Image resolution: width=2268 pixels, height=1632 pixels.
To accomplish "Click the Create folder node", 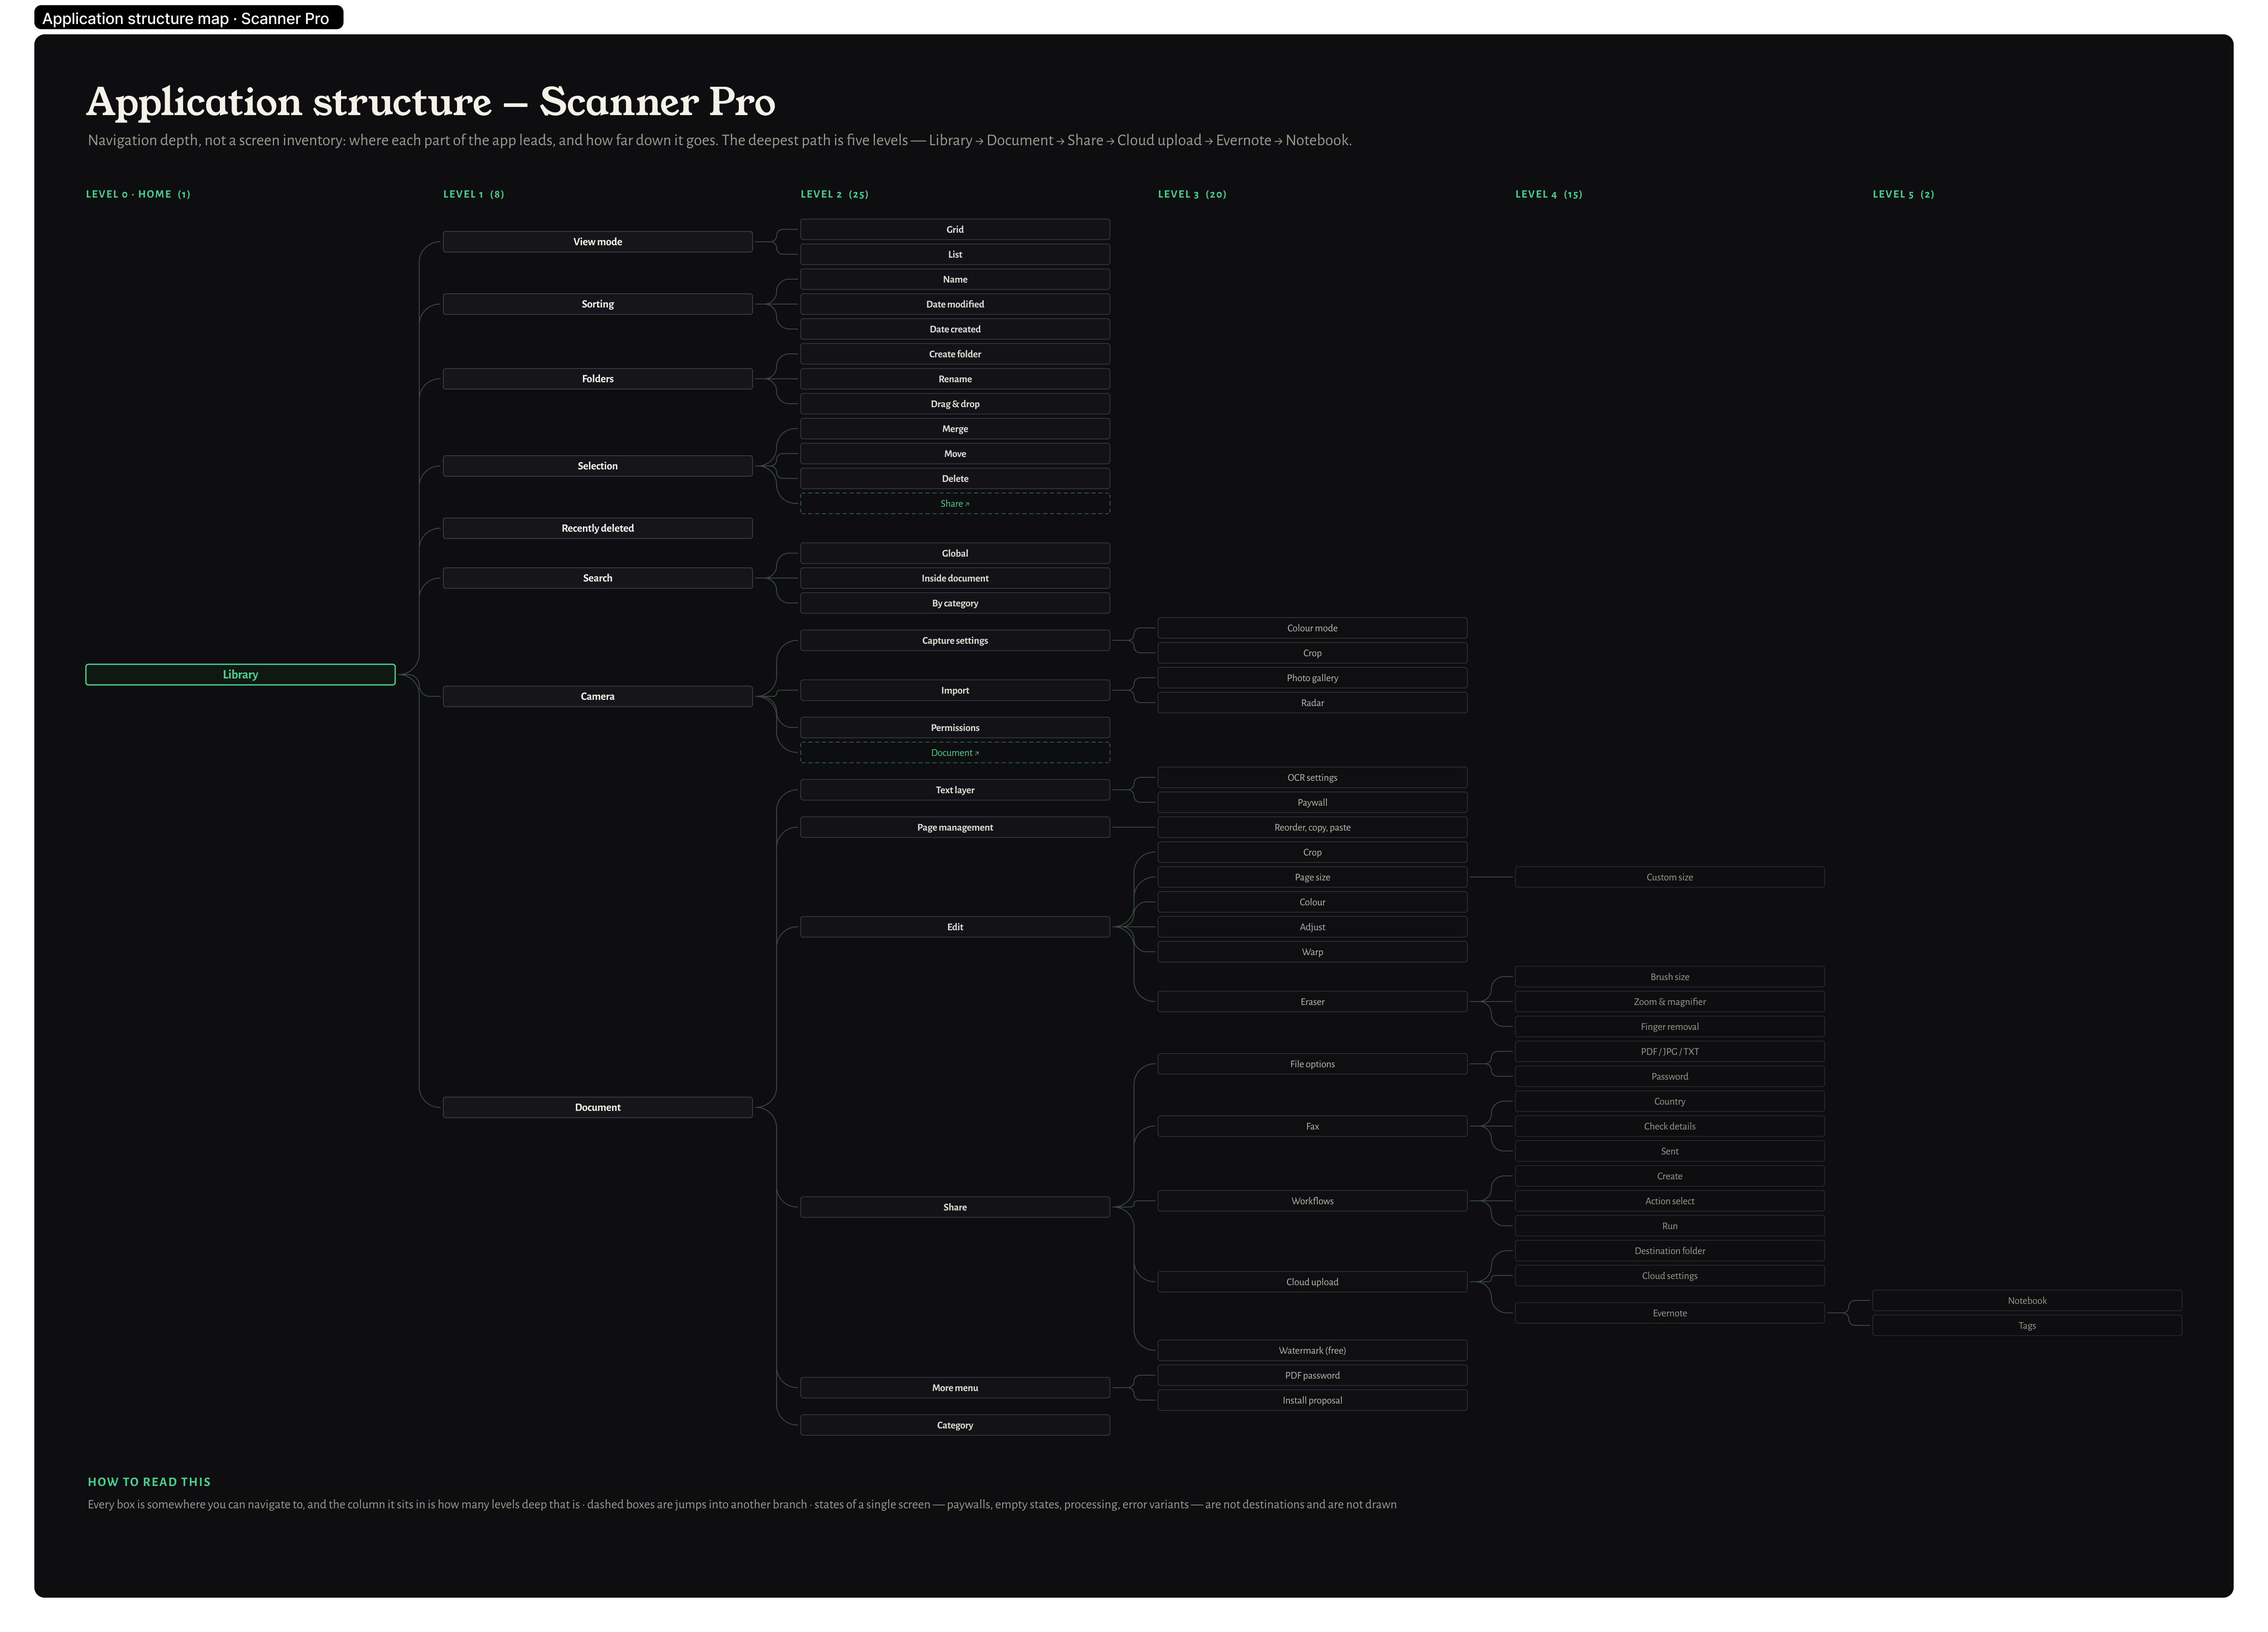I will tap(955, 354).
